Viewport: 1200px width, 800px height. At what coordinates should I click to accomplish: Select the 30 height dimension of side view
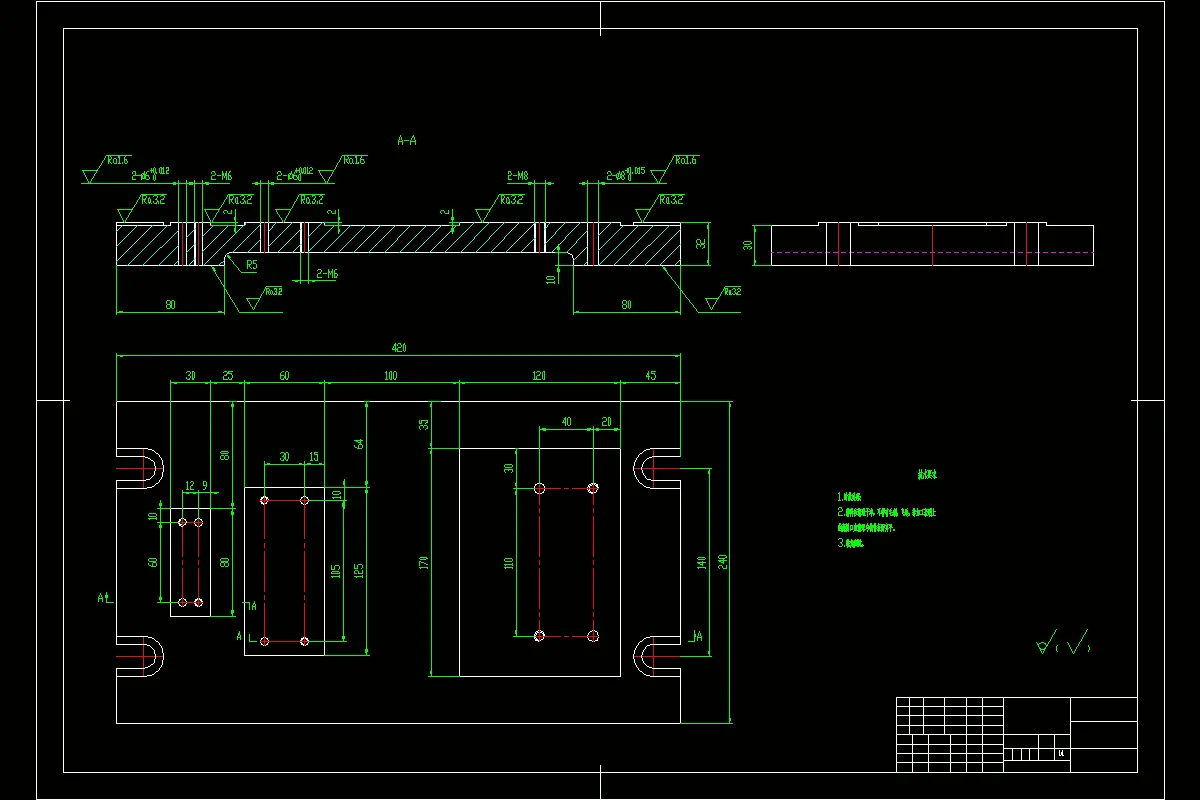pos(747,245)
